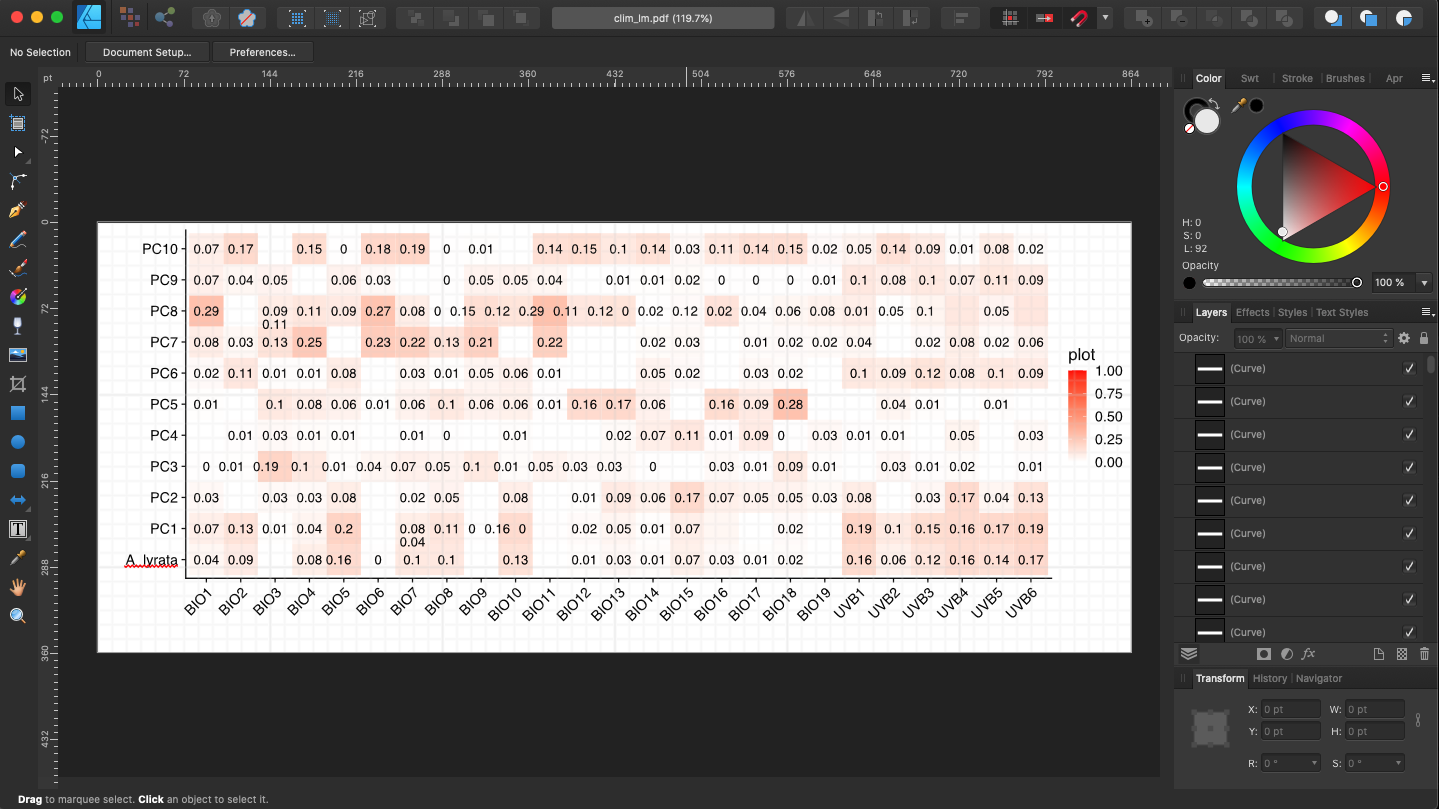
Task: Open Layer Effects fx icon
Action: tap(1309, 654)
